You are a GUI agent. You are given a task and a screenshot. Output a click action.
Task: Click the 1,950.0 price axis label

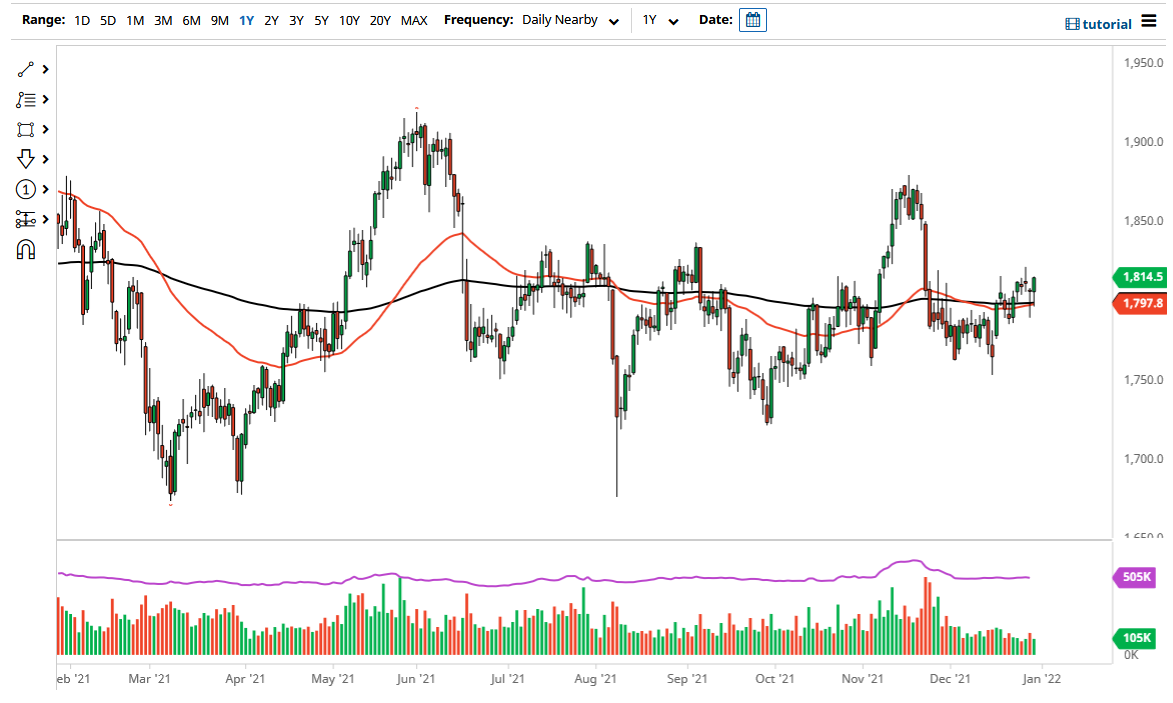pos(1144,63)
